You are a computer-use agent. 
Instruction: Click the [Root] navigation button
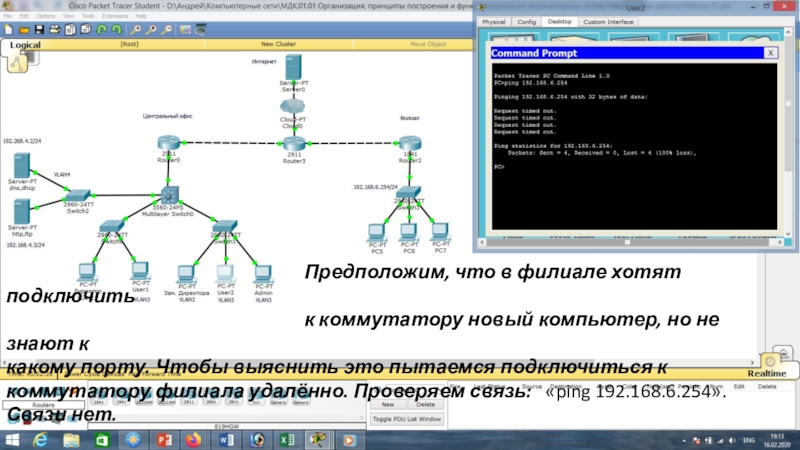pyautogui.click(x=129, y=44)
